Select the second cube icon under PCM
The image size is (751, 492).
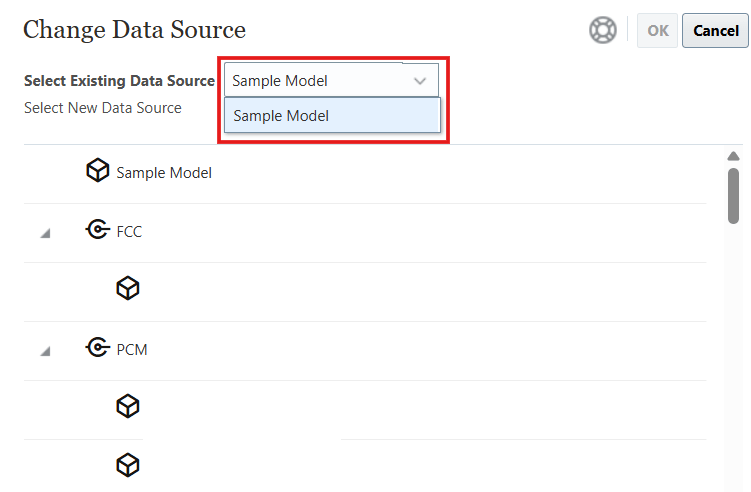coord(127,465)
